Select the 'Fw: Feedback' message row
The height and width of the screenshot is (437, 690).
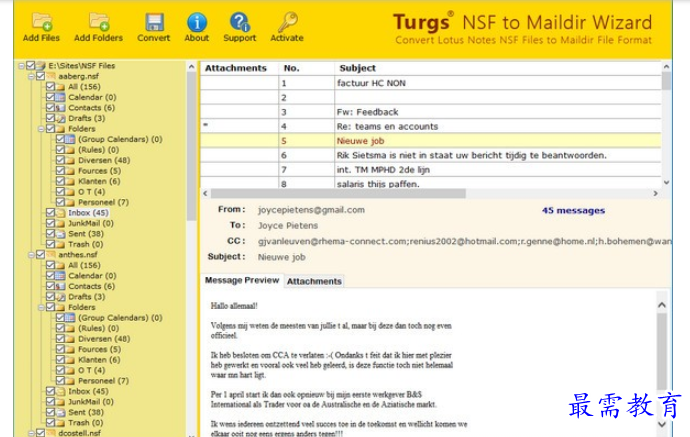point(431,112)
